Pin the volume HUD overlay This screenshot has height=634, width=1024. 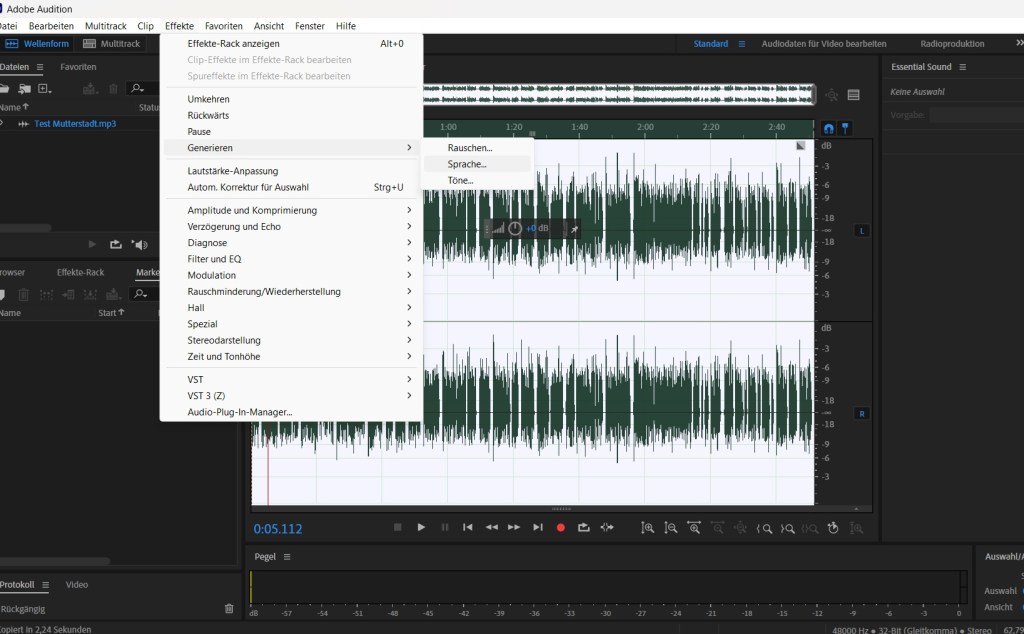coord(574,229)
